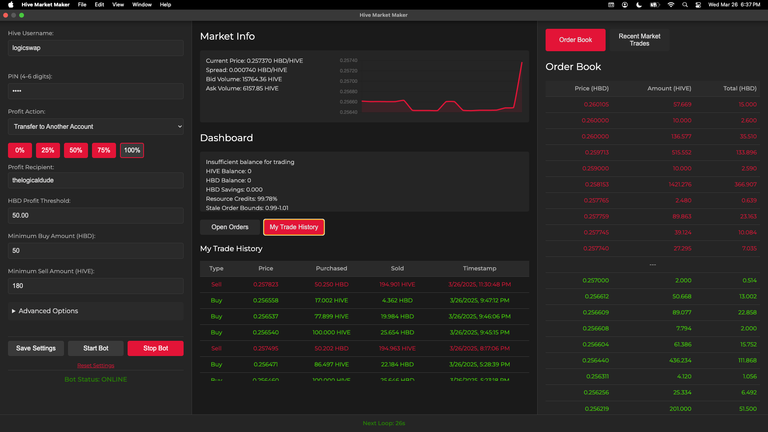Click Price (HBD) order book header
The width and height of the screenshot is (768, 432).
591,88
